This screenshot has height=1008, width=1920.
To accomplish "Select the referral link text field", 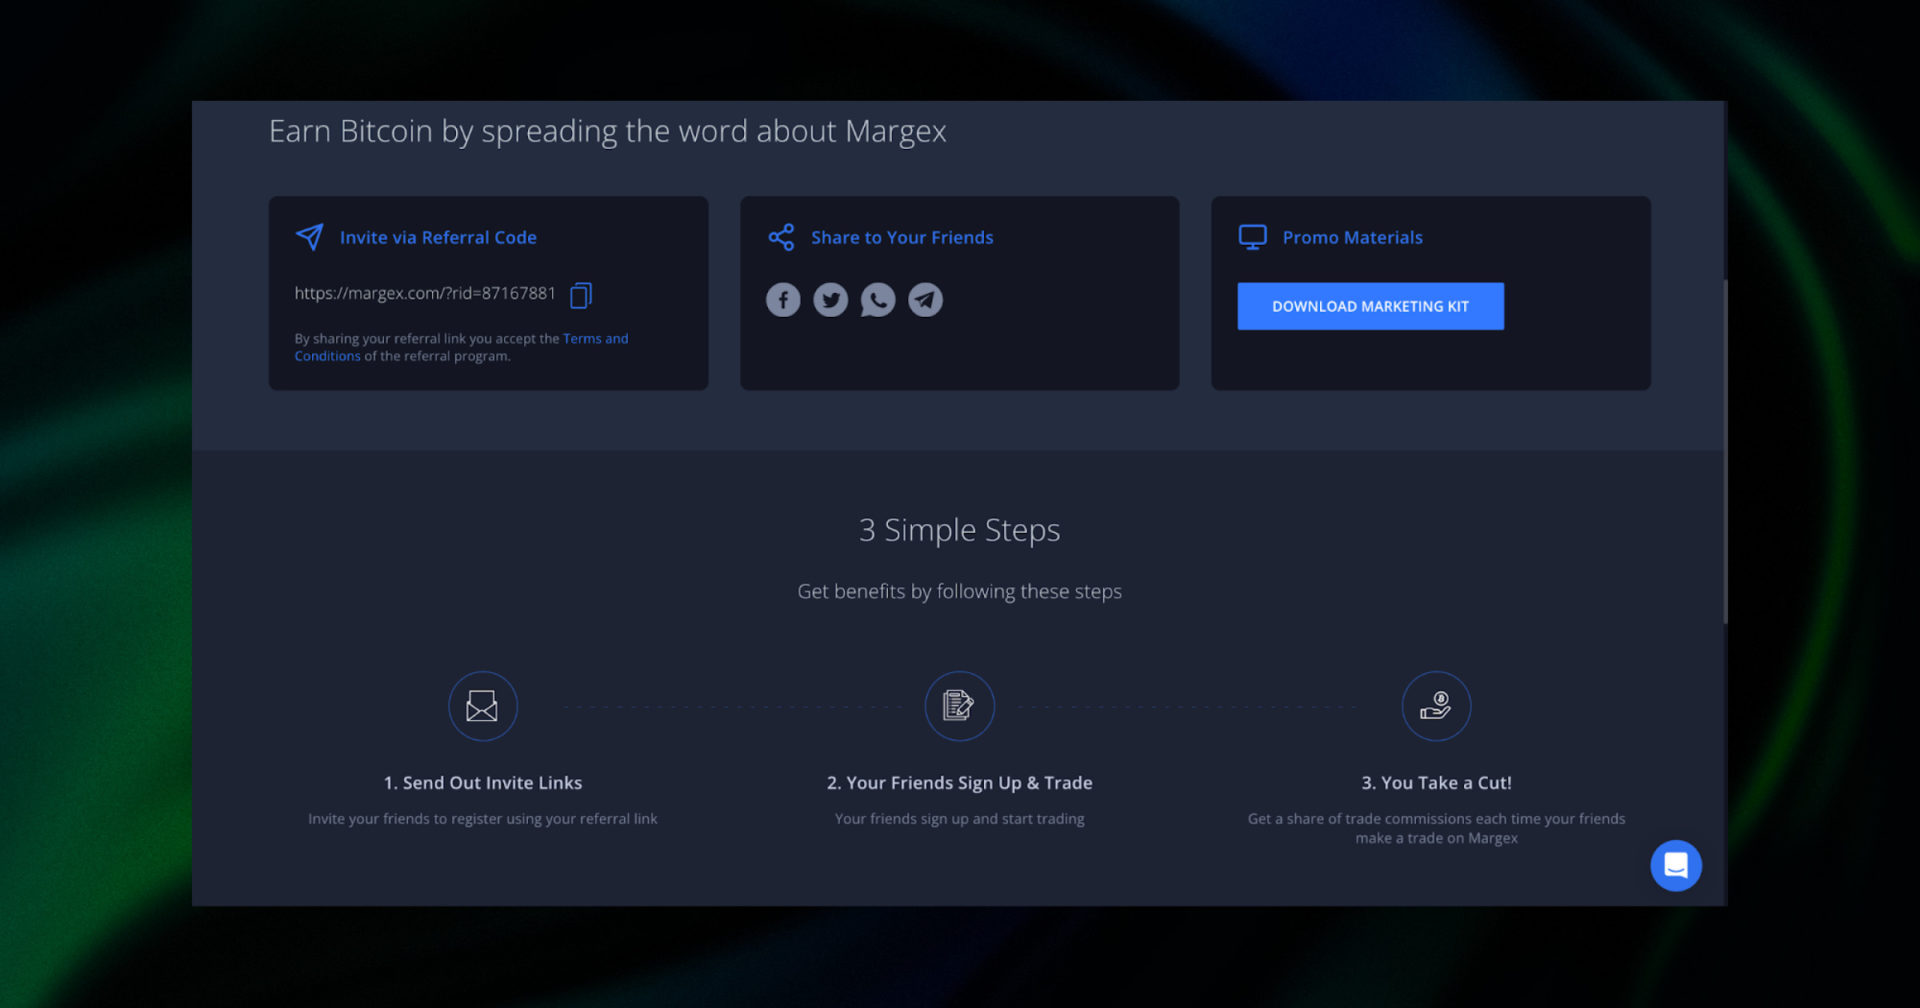I will pos(424,294).
